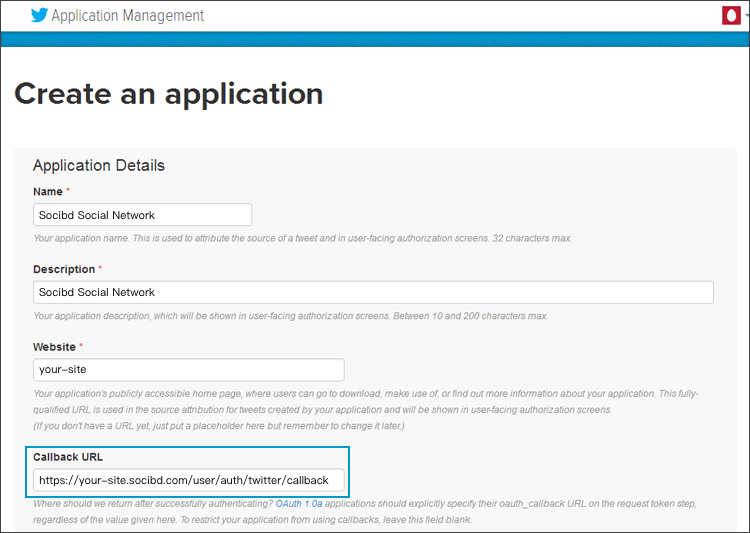Click the Name field label
Screen dimensions: 750x533
[48, 191]
